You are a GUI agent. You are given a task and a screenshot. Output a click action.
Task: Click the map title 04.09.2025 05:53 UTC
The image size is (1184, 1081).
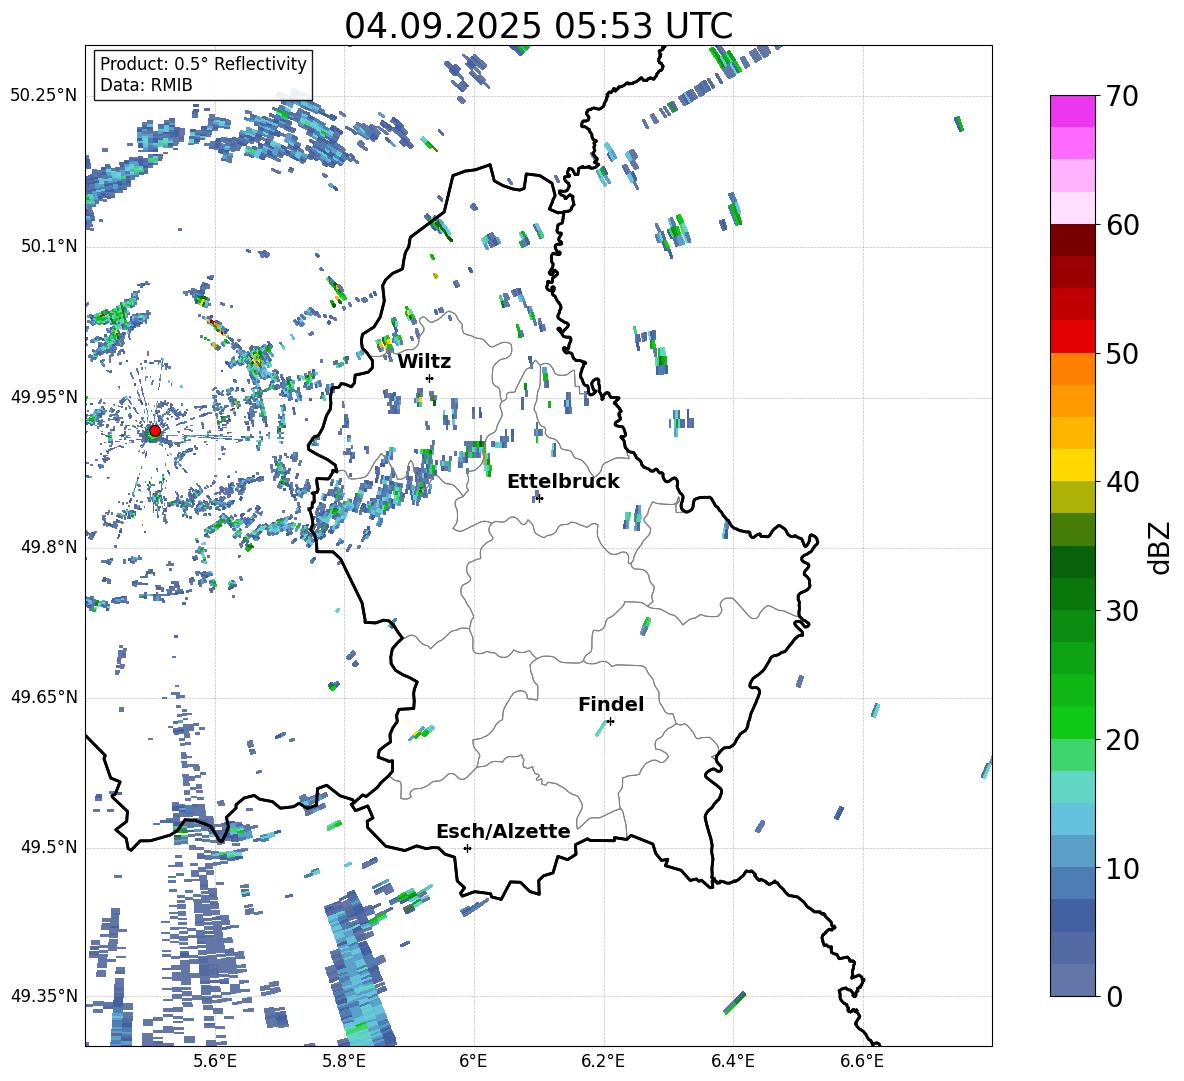(539, 26)
